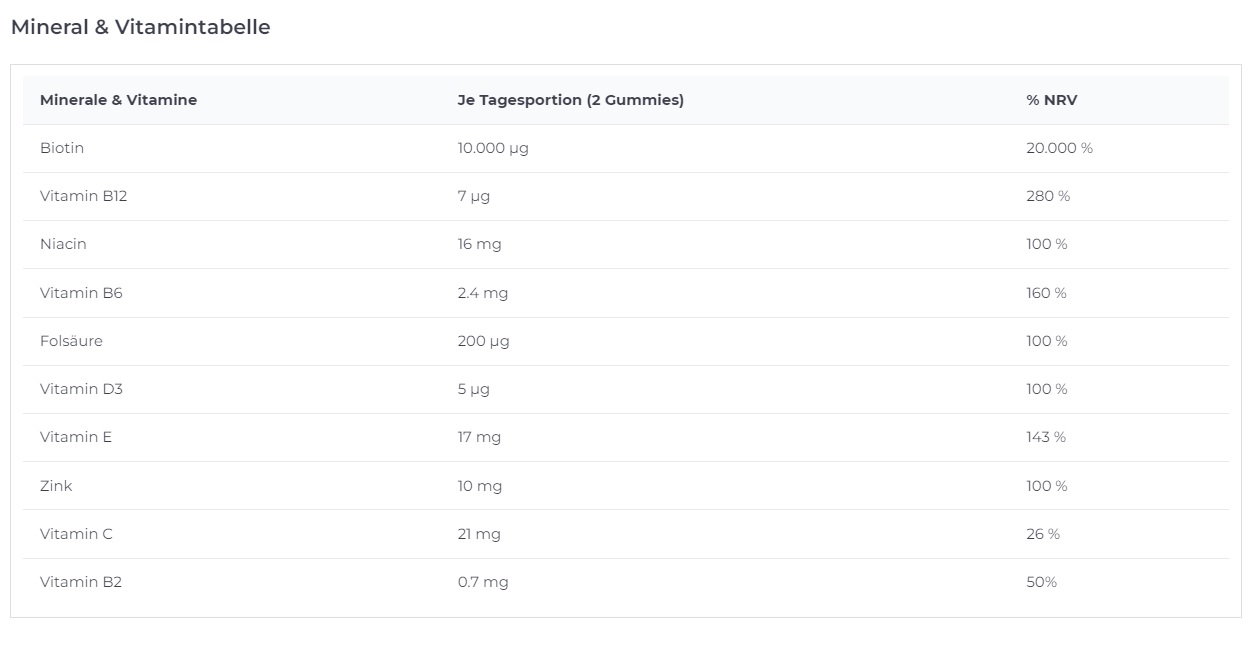Select the Vitamin B2 row label
Screen dimensions: 1254x648
click(81, 582)
